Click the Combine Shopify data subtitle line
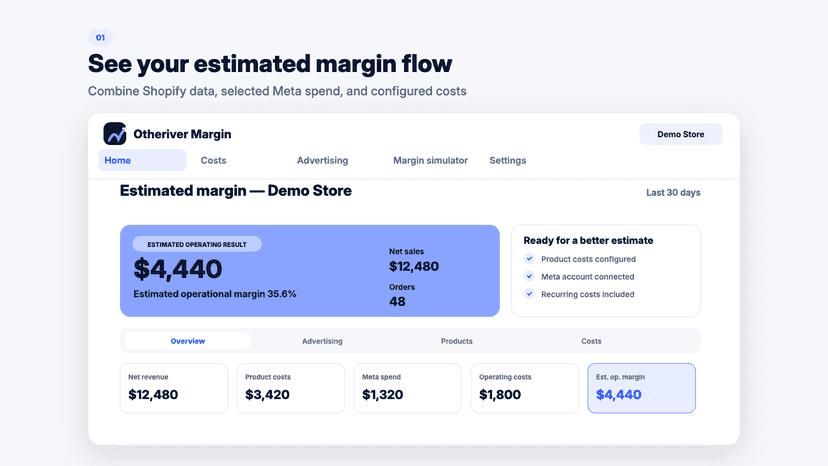The width and height of the screenshot is (828, 466). pyautogui.click(x=277, y=91)
